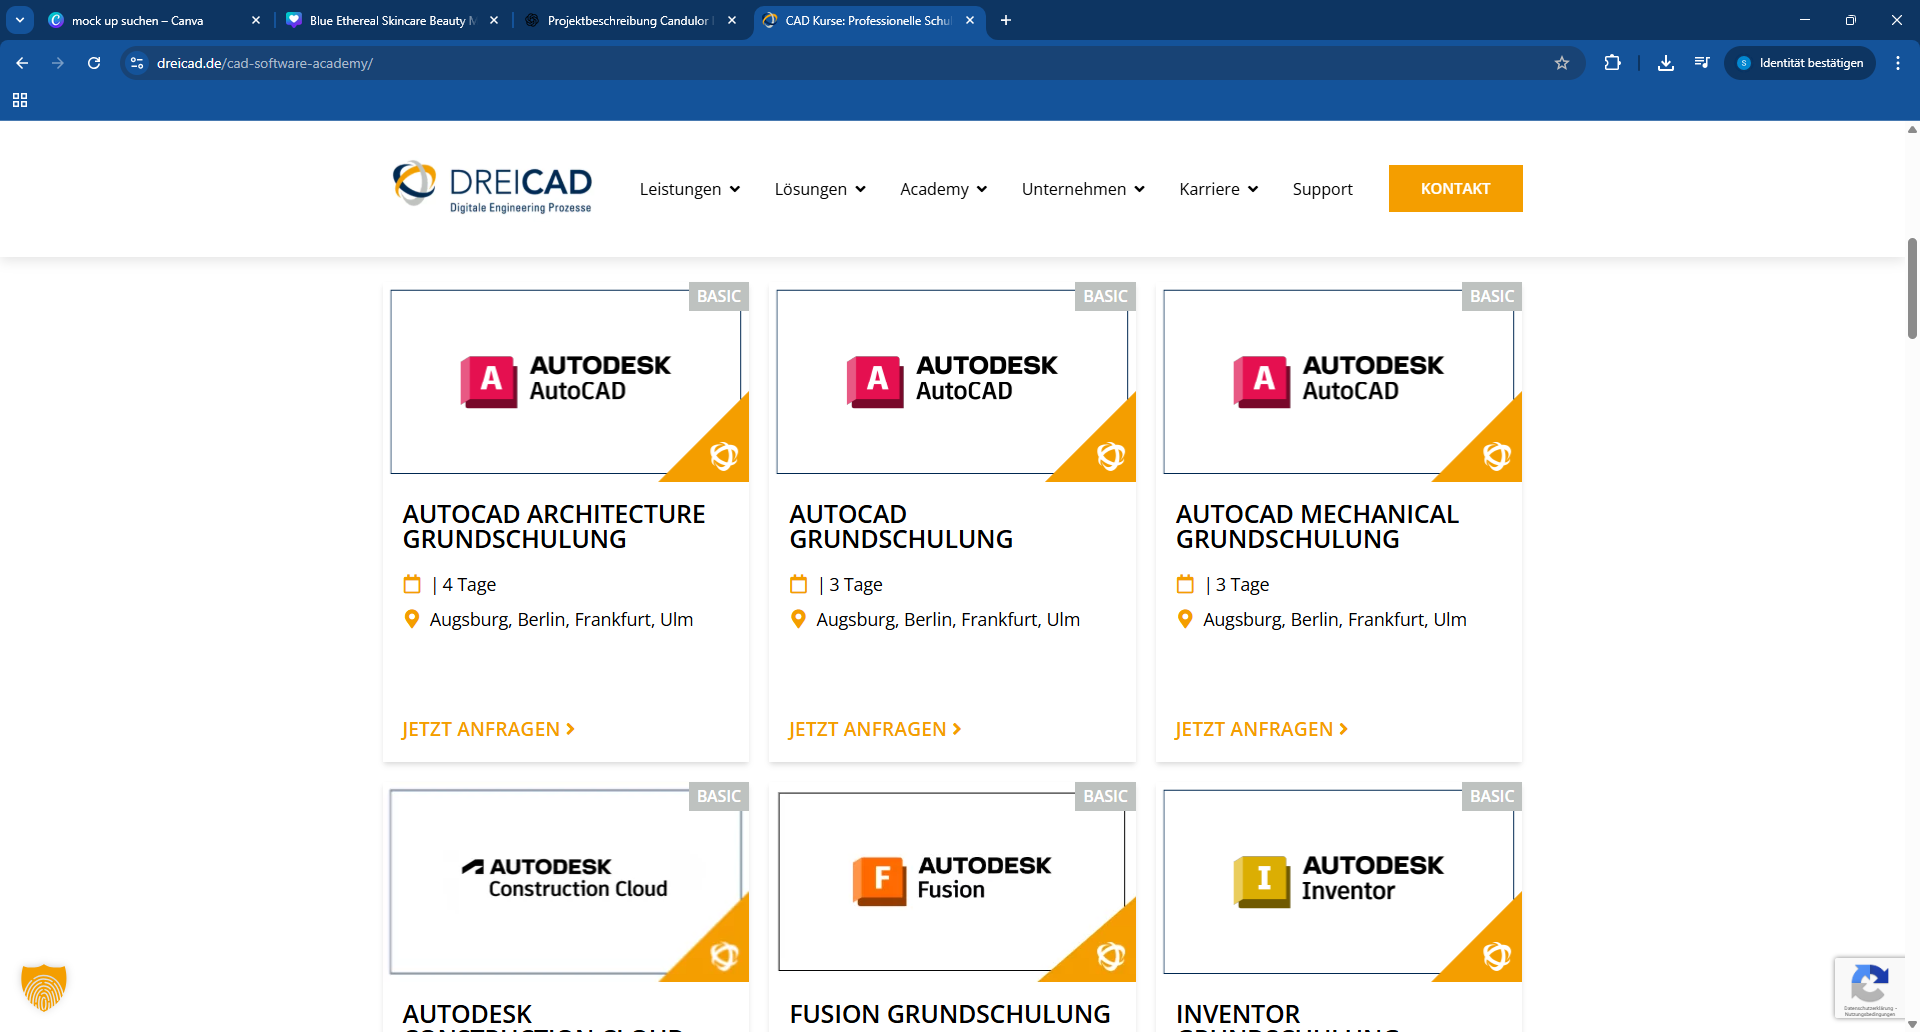Expand the Academy dropdown menu
Viewport: 1920px width, 1032px height.
click(943, 189)
